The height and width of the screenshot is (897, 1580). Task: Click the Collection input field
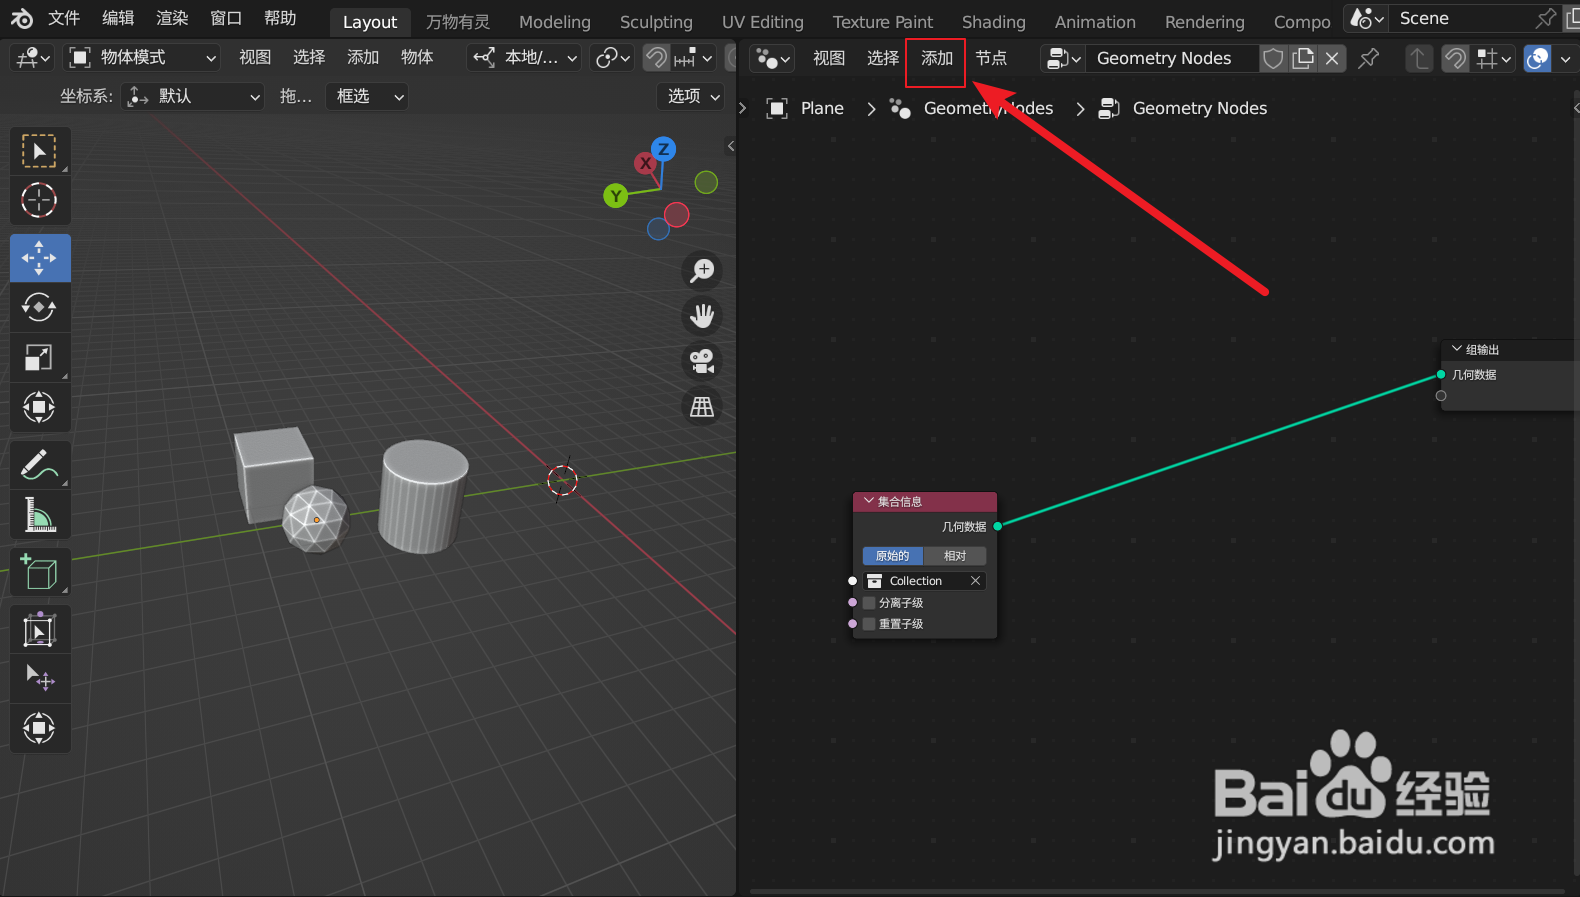pos(925,581)
